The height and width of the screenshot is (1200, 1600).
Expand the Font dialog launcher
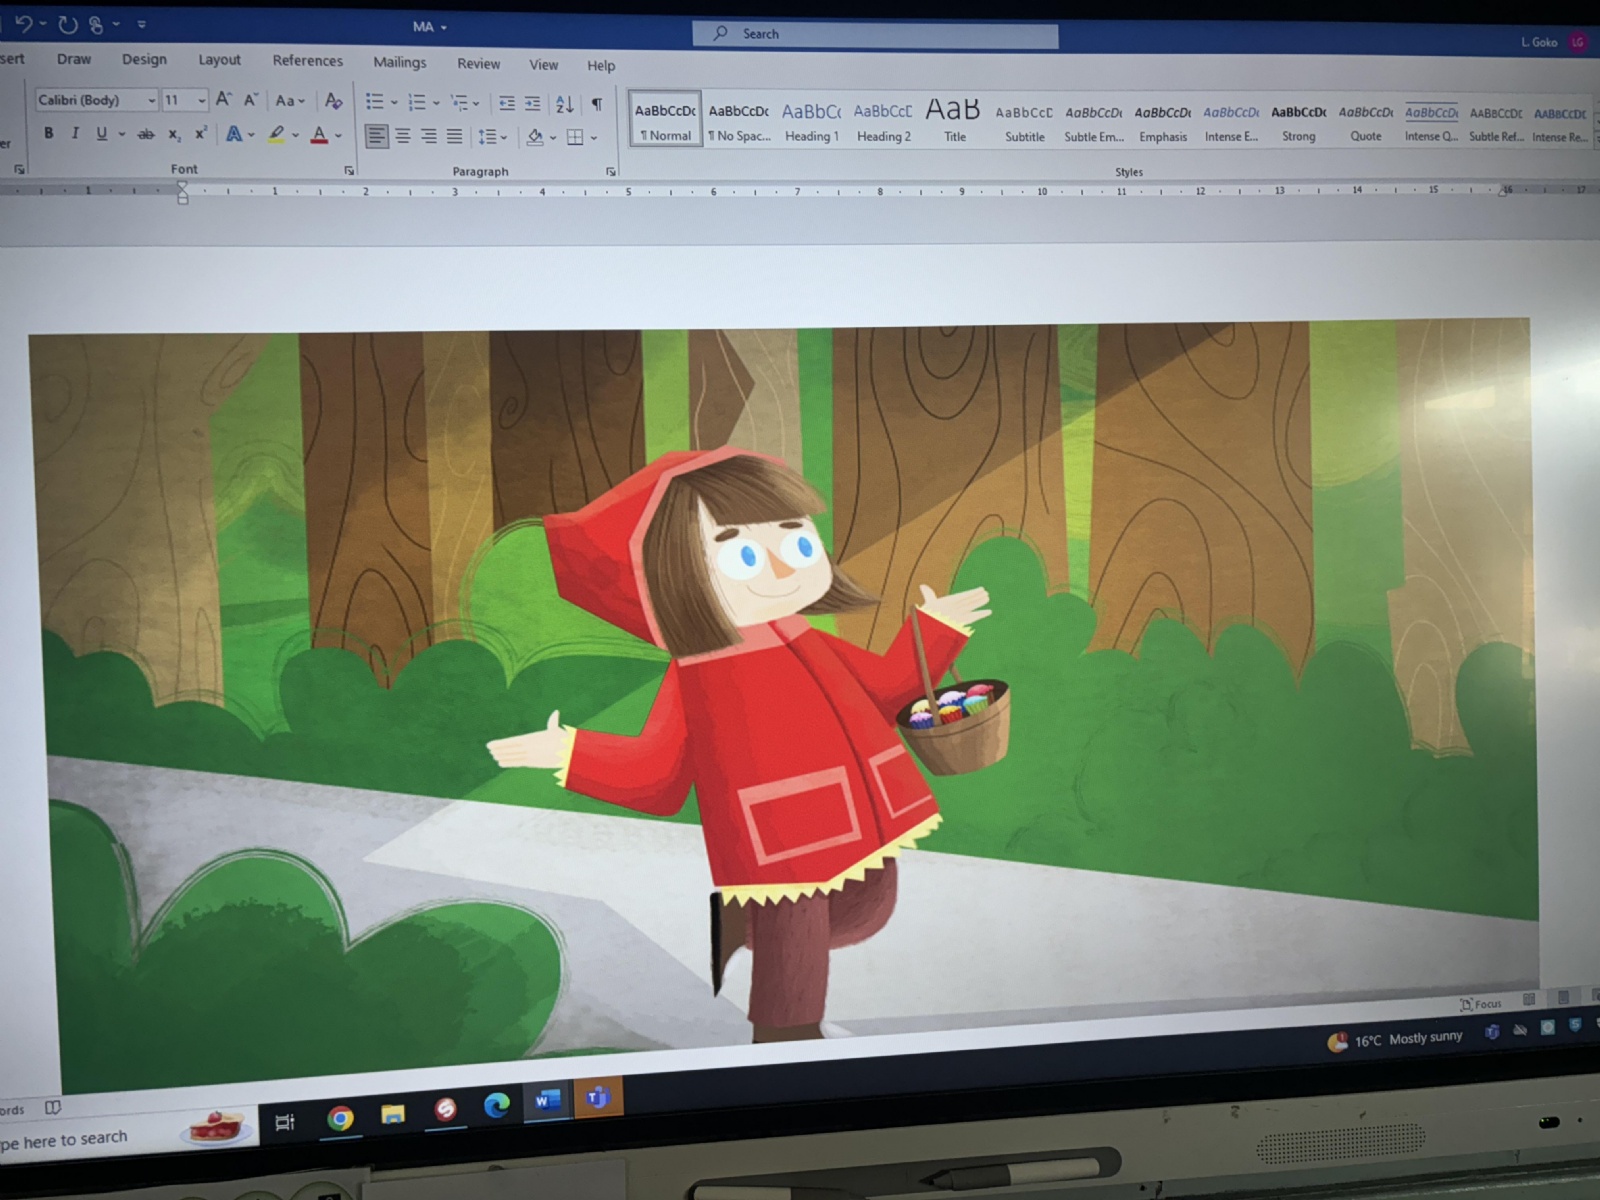pyautogui.click(x=349, y=171)
